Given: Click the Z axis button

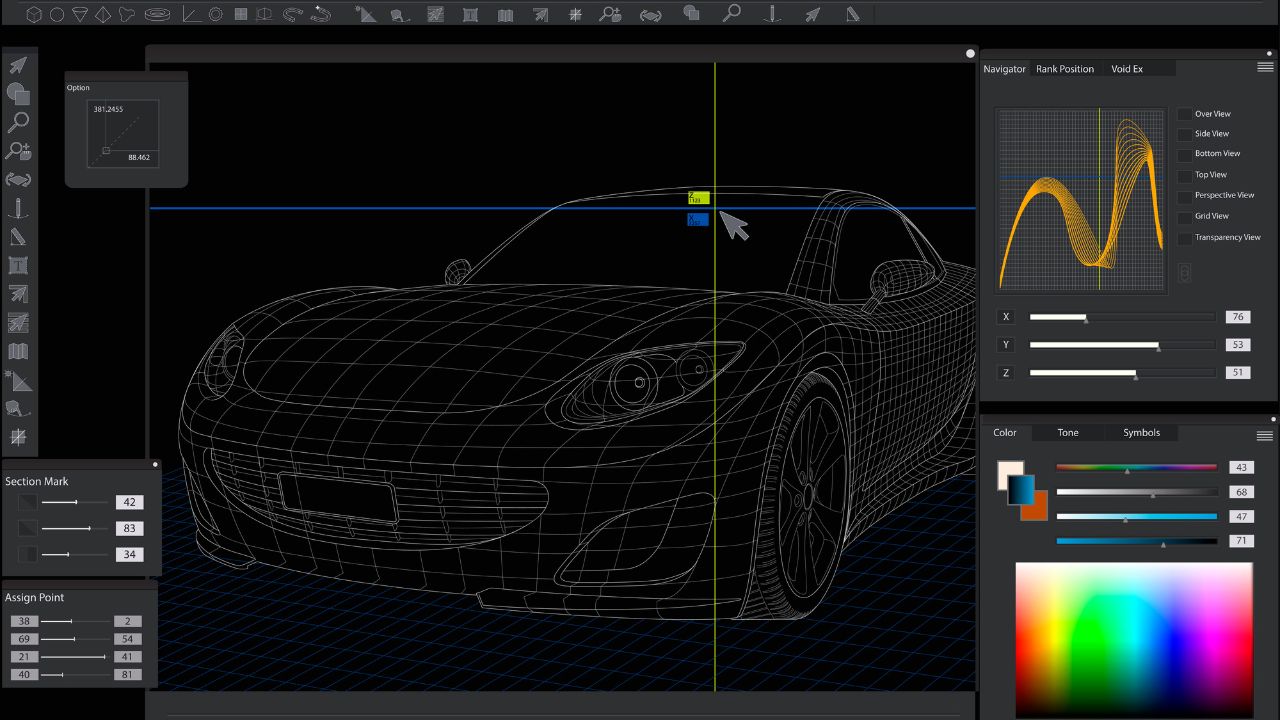Looking at the screenshot, I should click(1006, 373).
